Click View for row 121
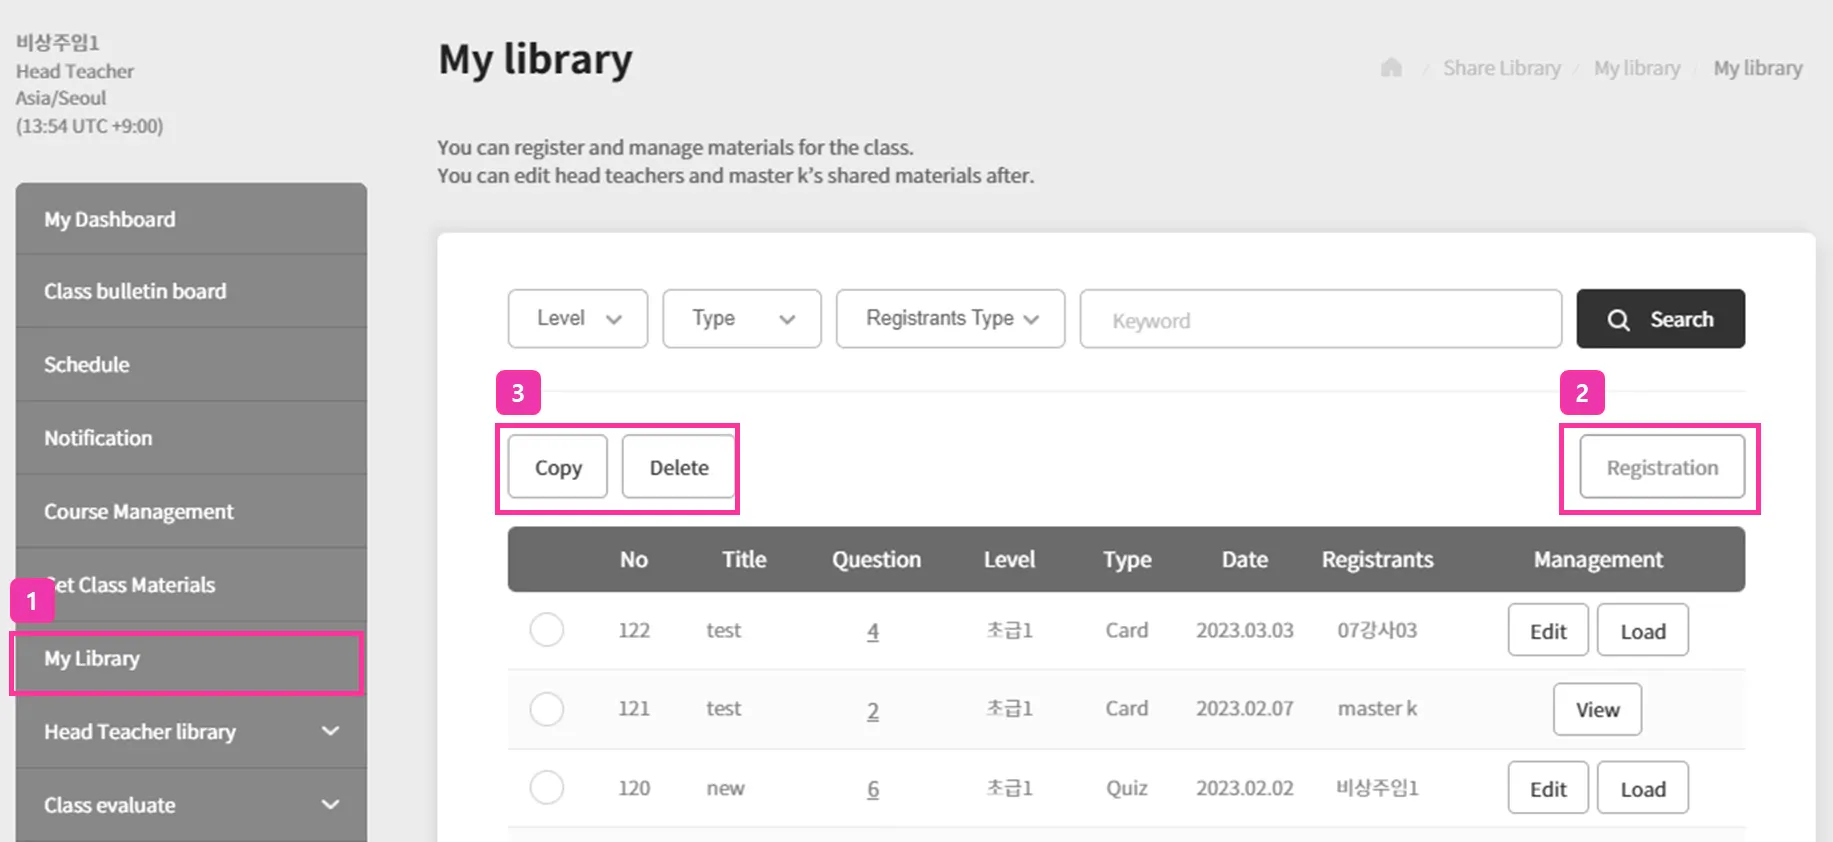The height and width of the screenshot is (842, 1833). [x=1597, y=709]
